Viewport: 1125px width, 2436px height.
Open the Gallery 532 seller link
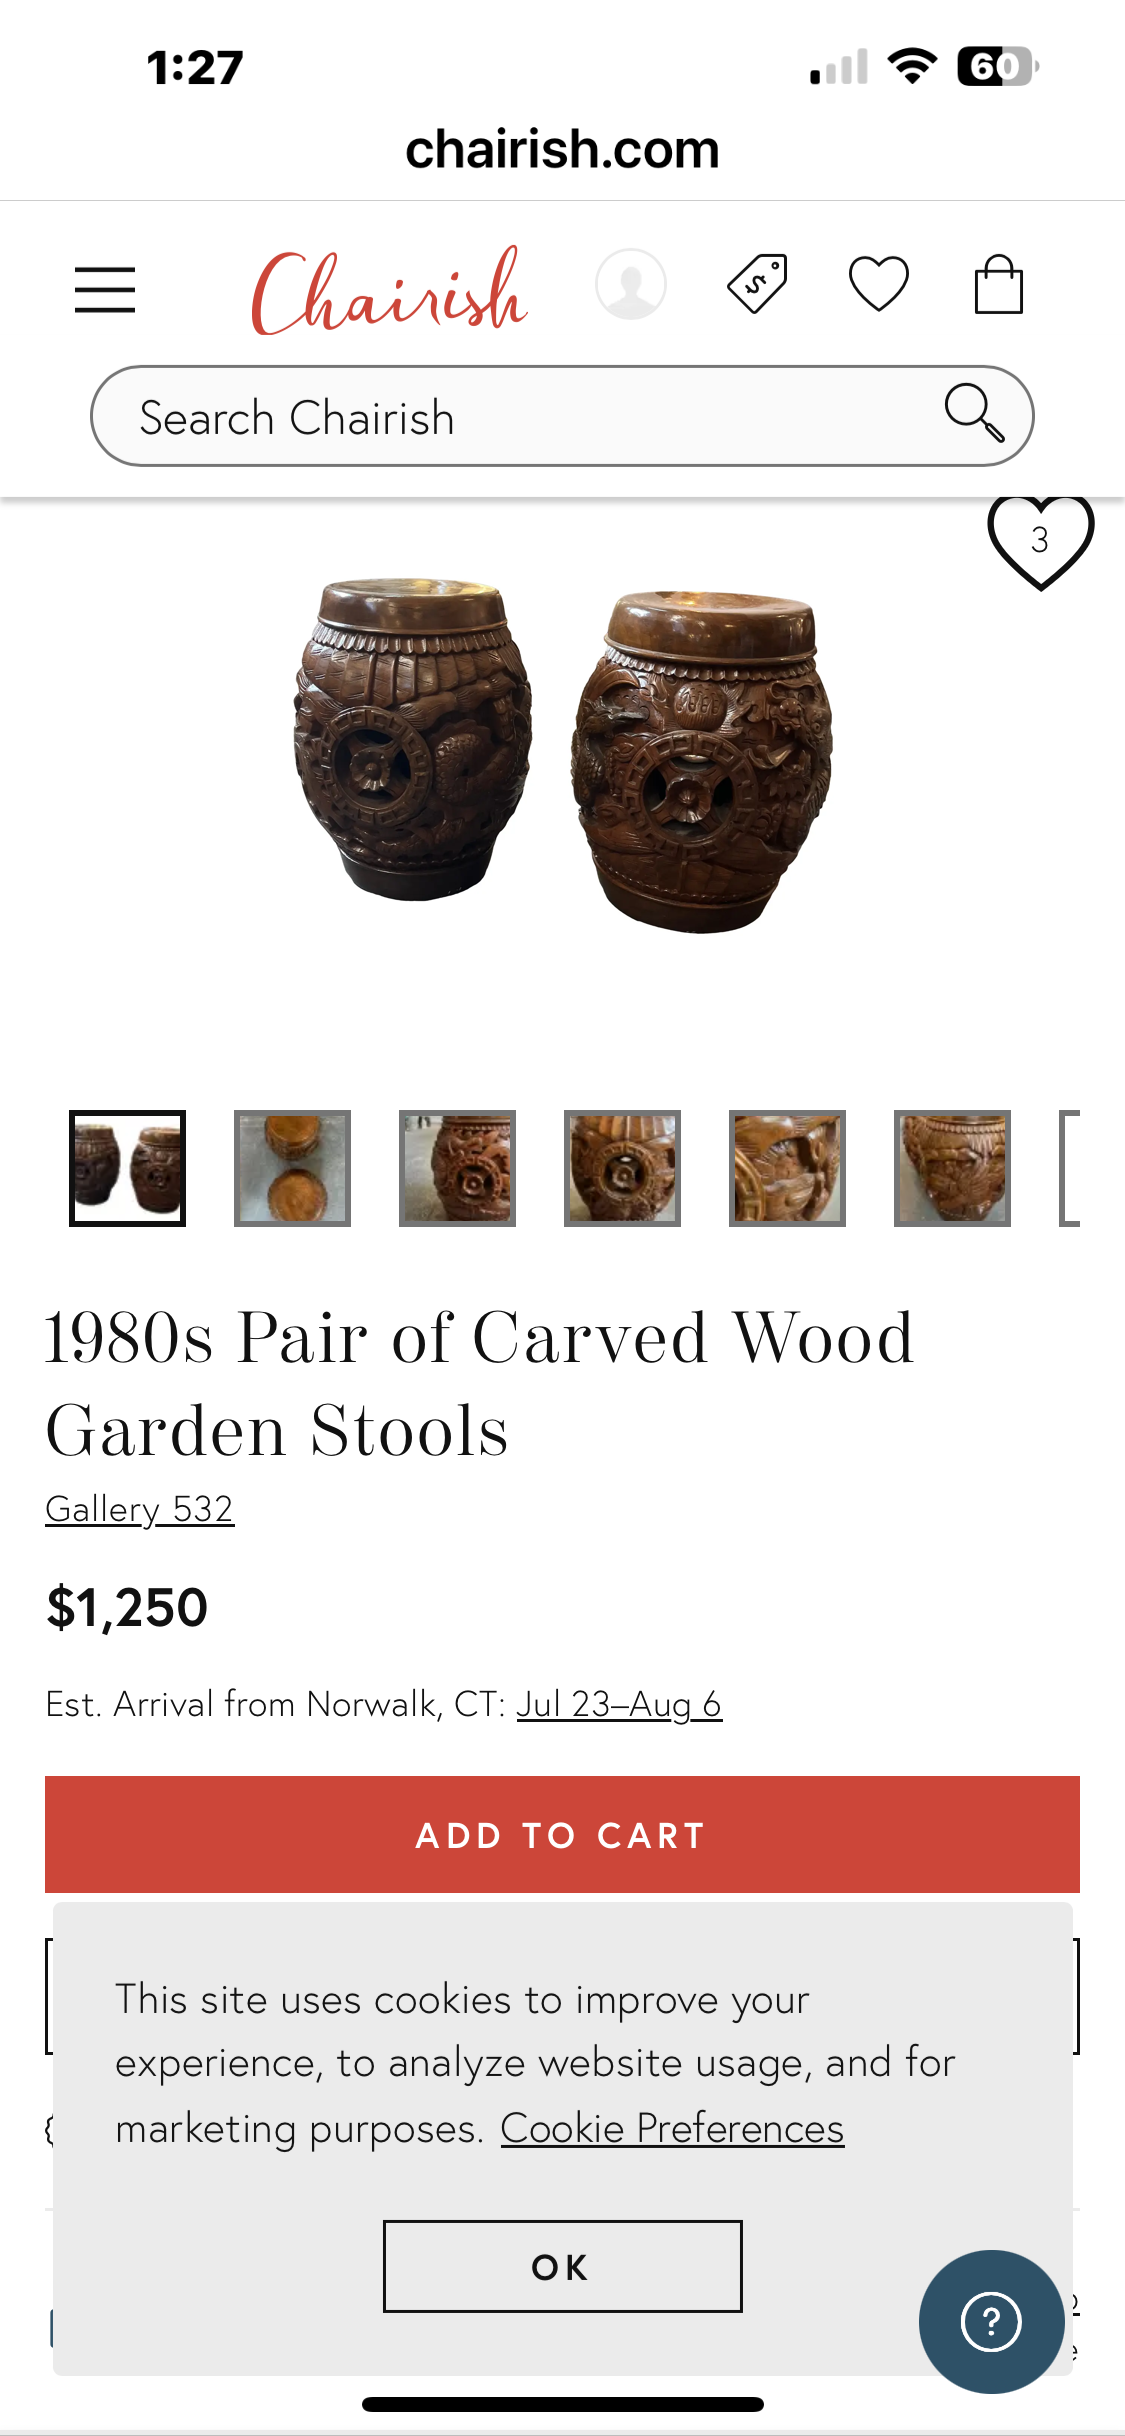pos(140,1509)
